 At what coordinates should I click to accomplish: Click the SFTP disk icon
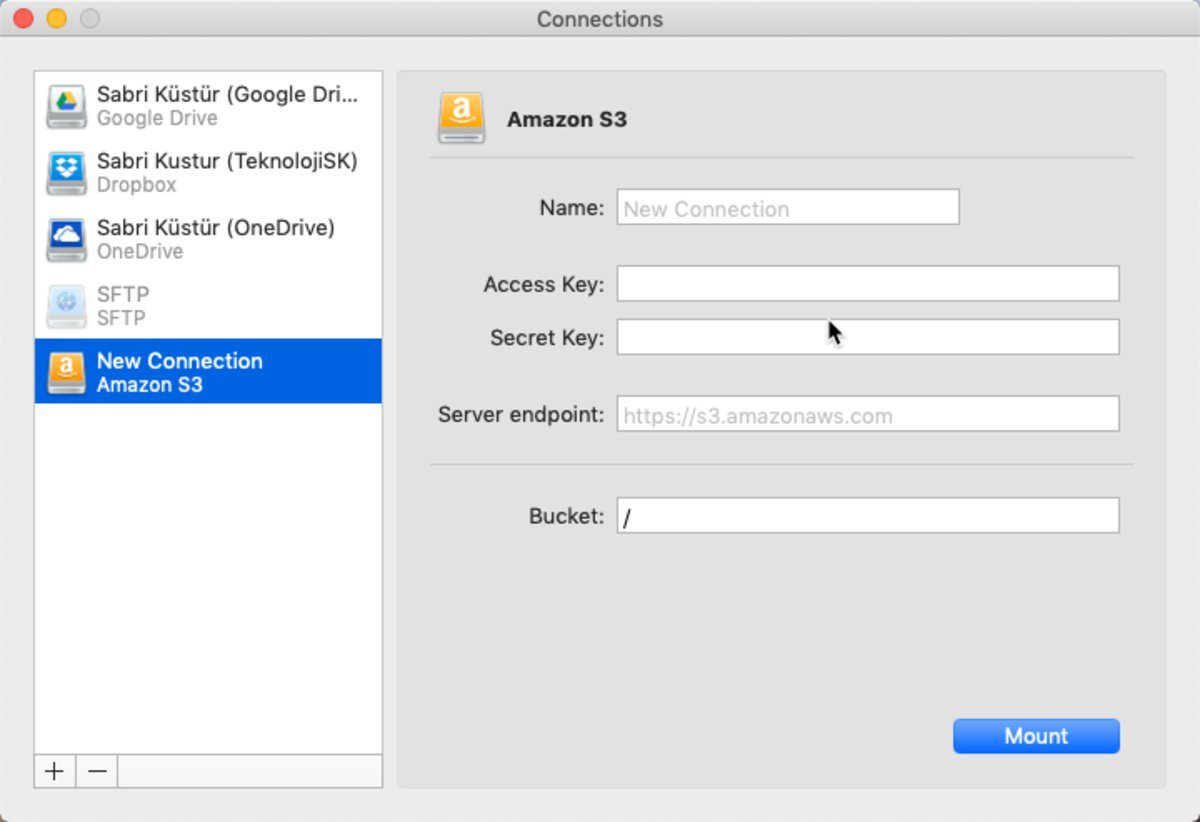pyautogui.click(x=66, y=306)
